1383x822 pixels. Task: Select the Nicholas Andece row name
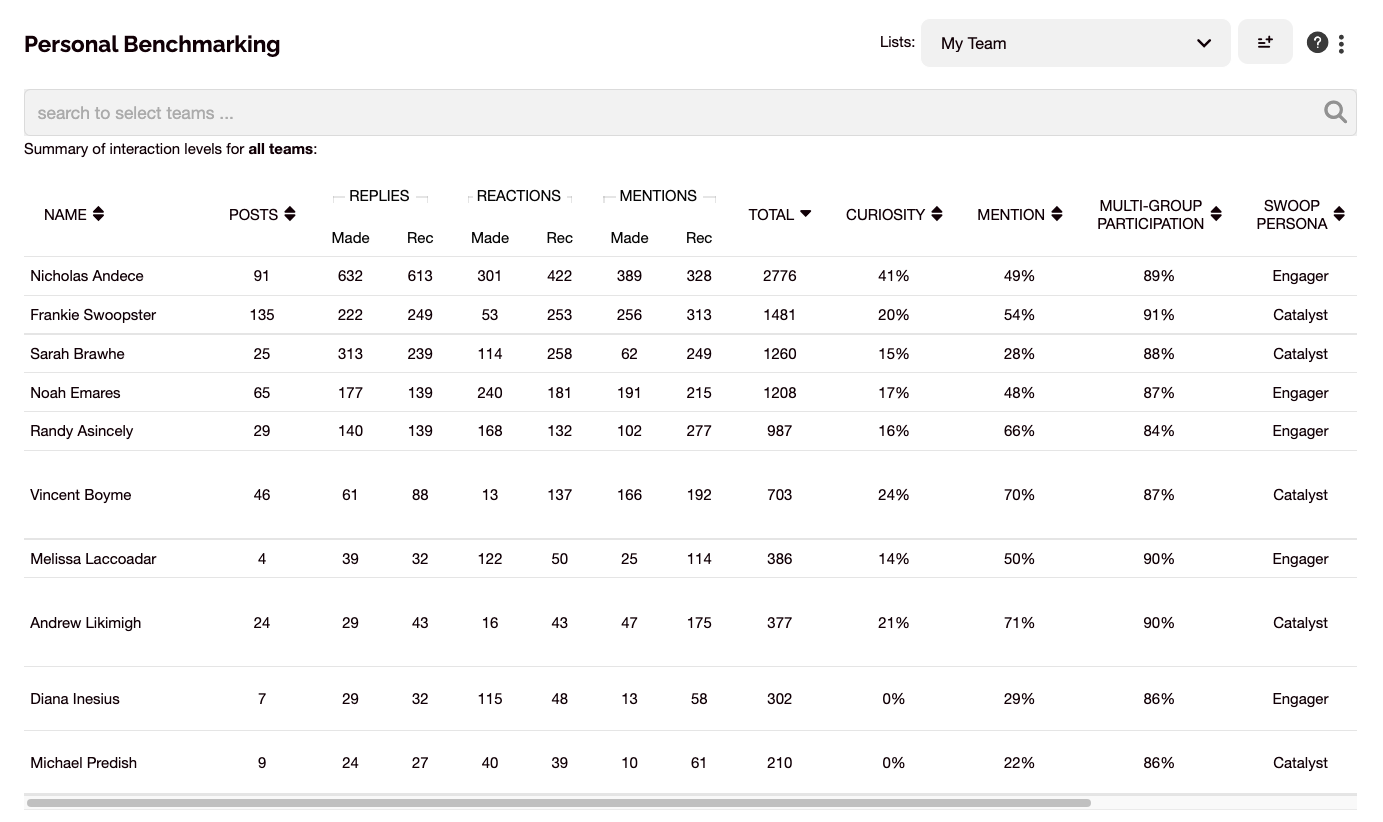coord(87,276)
